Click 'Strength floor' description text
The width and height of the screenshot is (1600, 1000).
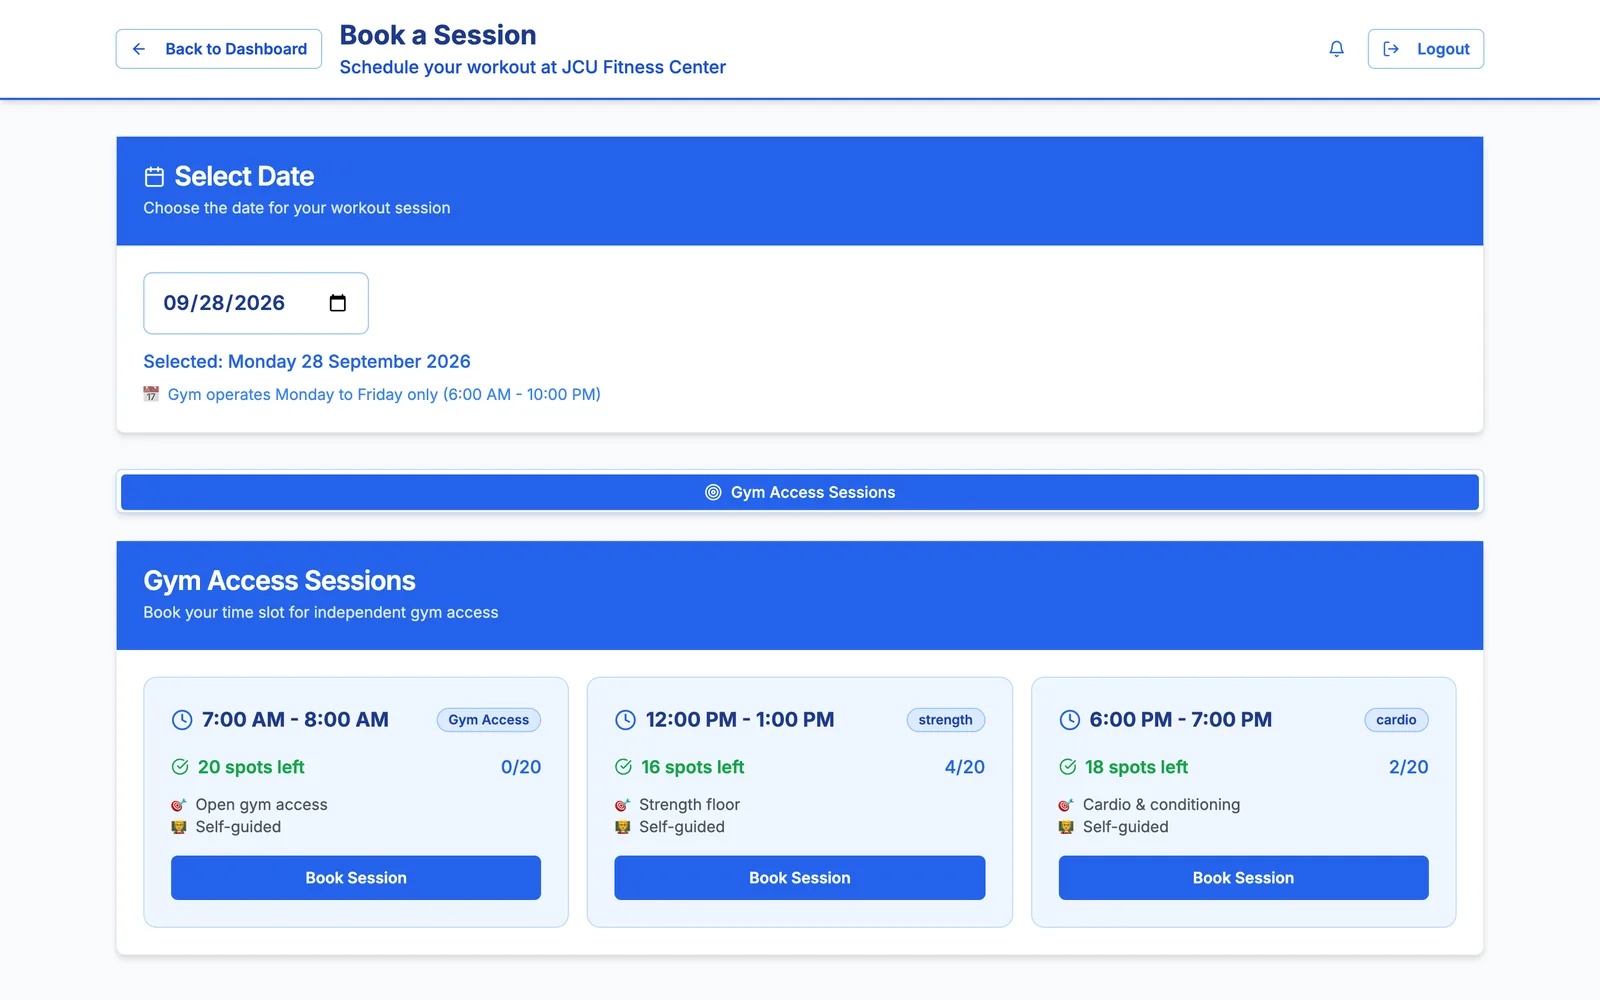pos(690,805)
